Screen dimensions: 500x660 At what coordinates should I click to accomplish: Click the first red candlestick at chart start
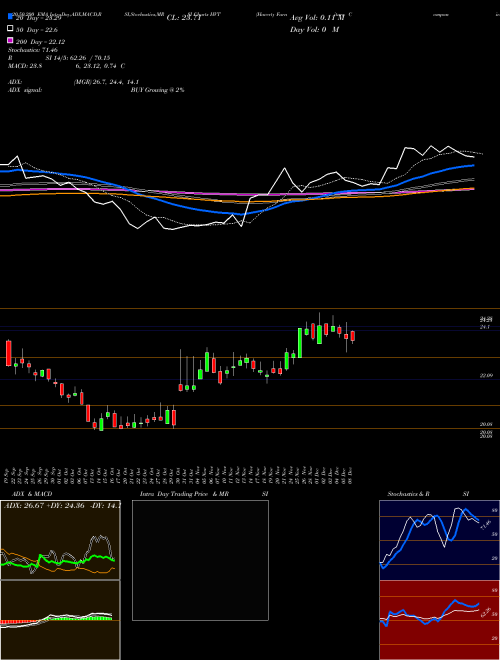[x=8, y=353]
